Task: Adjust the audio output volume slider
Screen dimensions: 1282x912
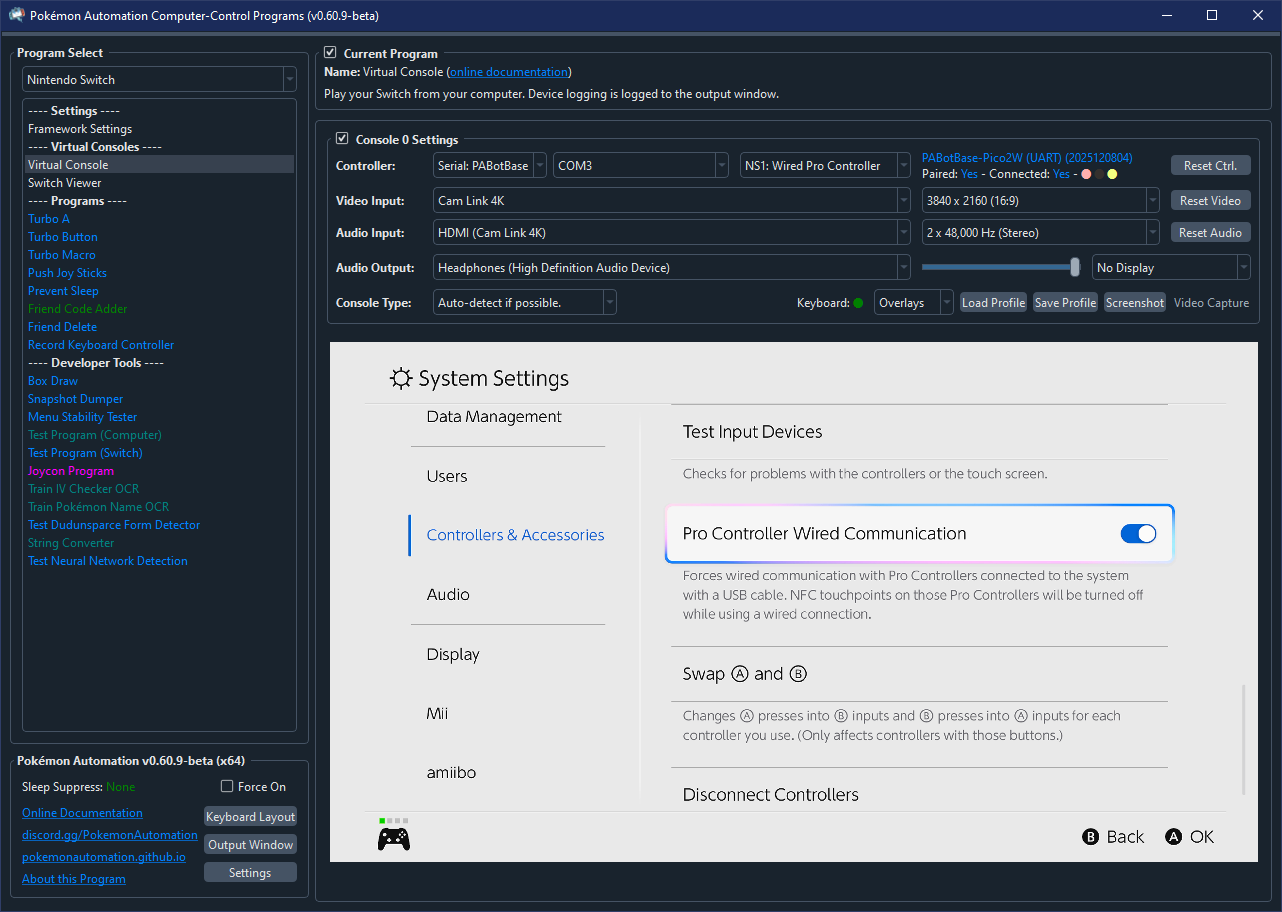Action: click(1075, 267)
